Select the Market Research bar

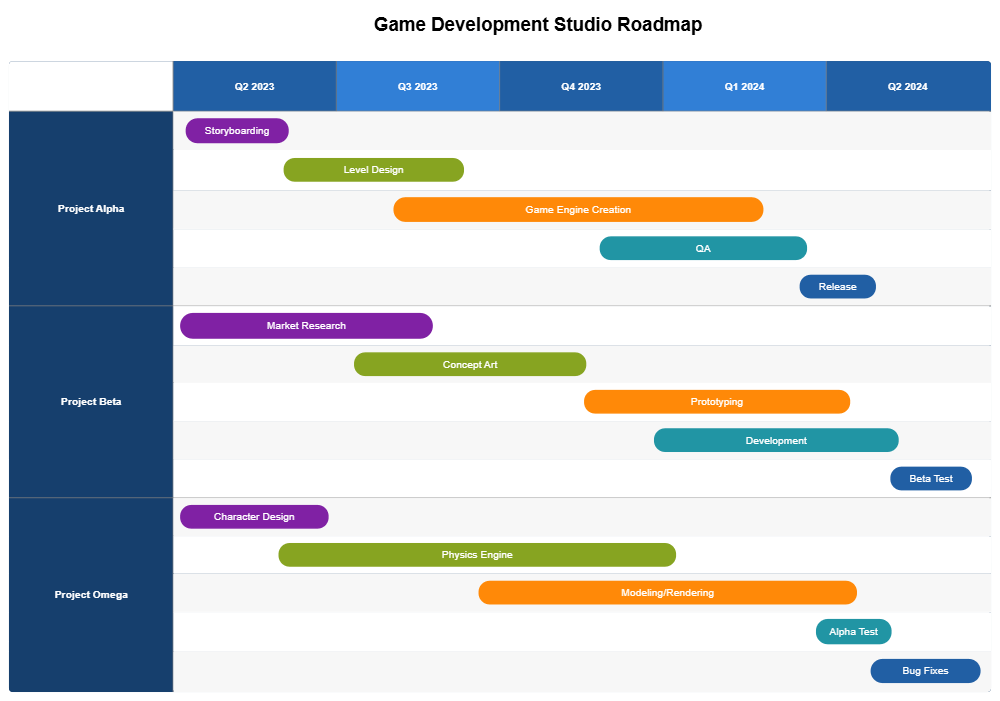[306, 325]
